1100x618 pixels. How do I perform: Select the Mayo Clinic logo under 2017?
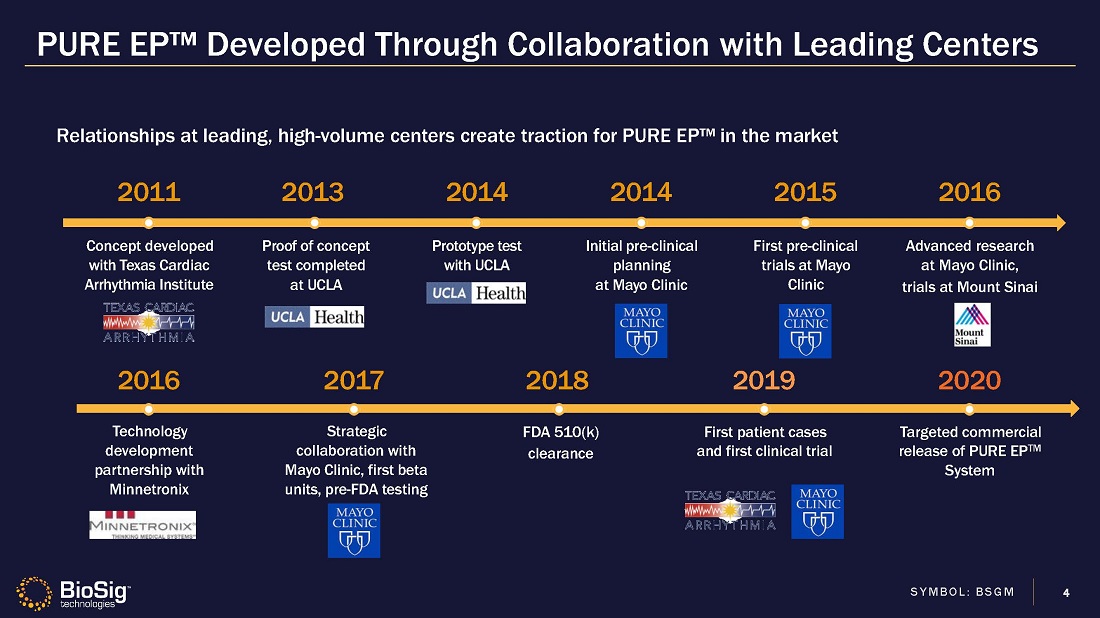pyautogui.click(x=354, y=530)
